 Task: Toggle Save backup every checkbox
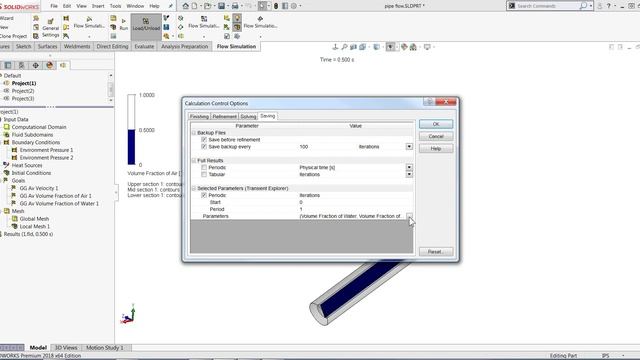coord(204,147)
